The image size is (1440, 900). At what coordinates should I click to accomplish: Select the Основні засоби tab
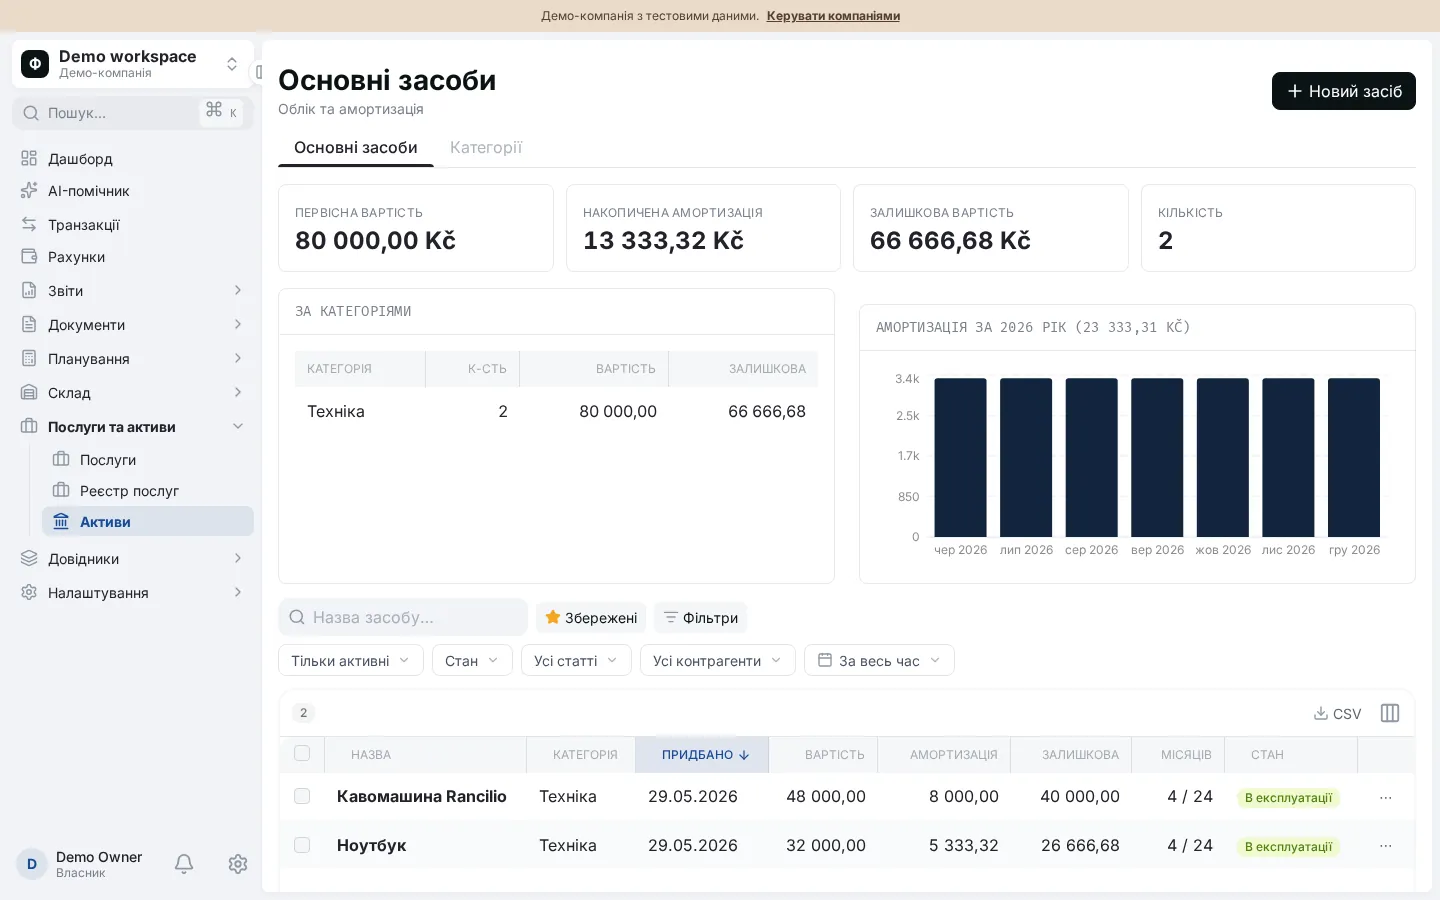356,148
